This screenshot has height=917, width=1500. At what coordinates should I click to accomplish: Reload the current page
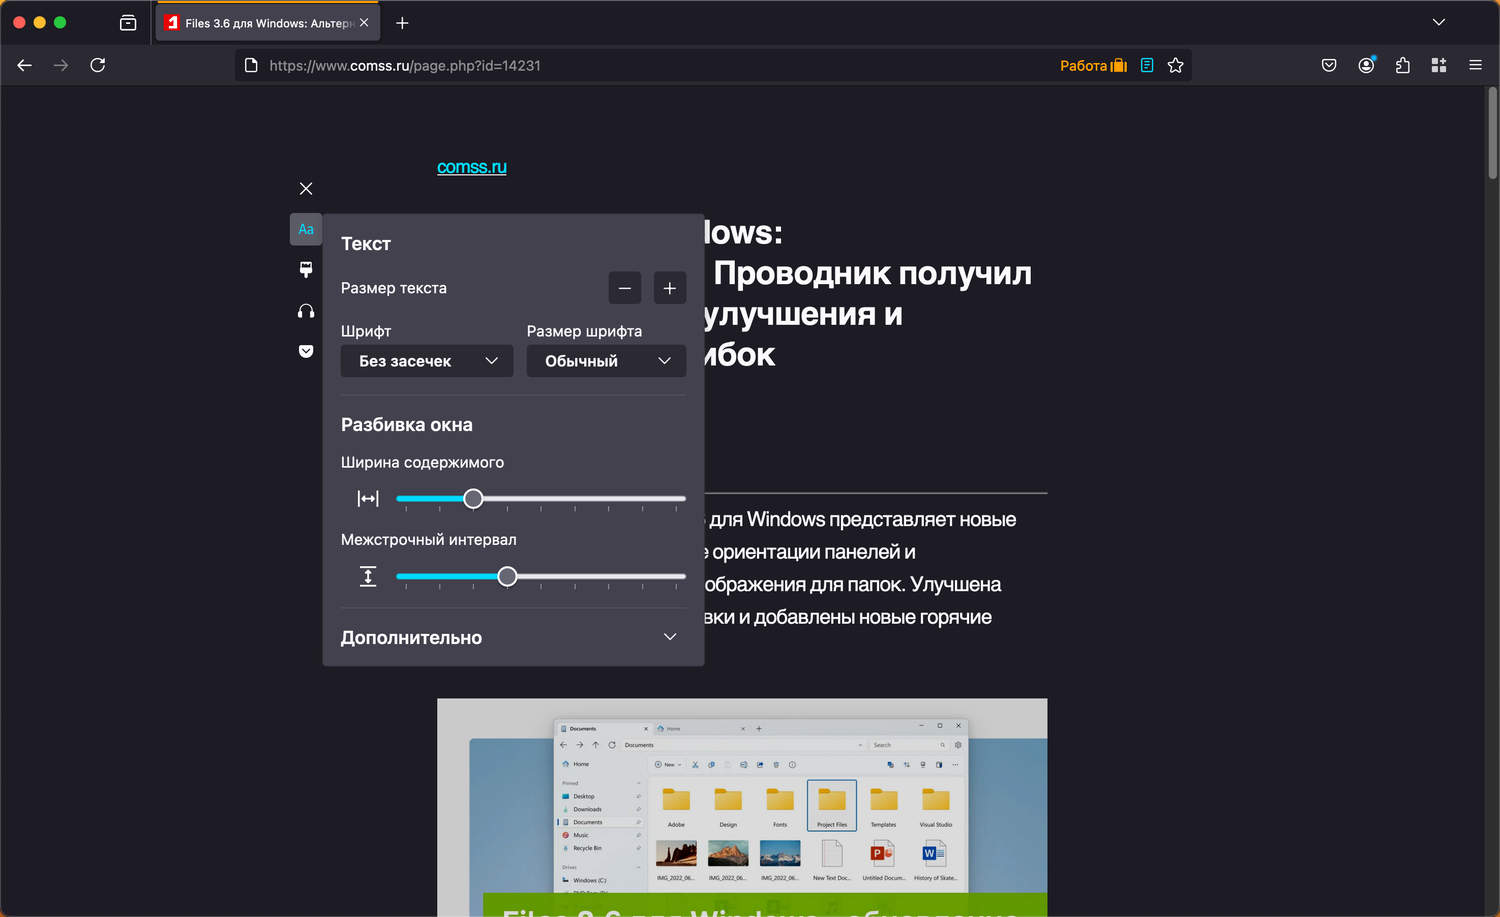coord(98,65)
